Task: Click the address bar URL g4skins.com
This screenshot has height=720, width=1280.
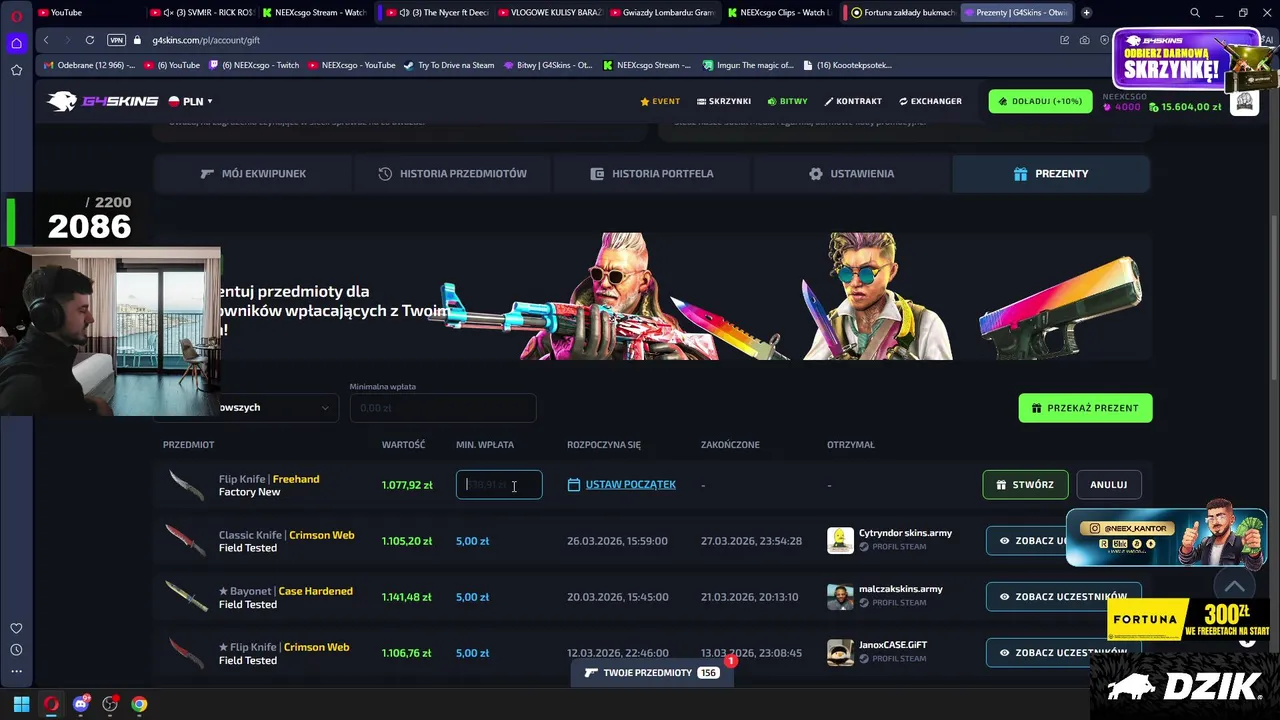Action: (x=206, y=41)
